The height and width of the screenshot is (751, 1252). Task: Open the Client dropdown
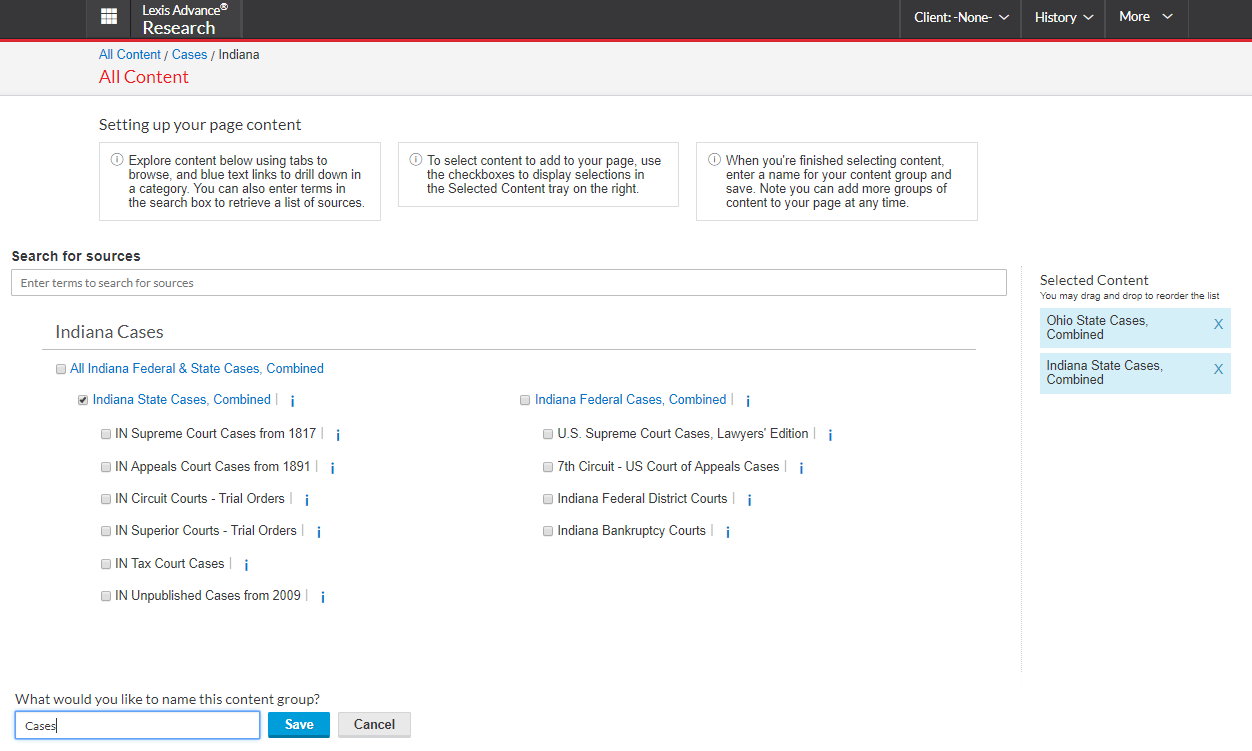(961, 17)
